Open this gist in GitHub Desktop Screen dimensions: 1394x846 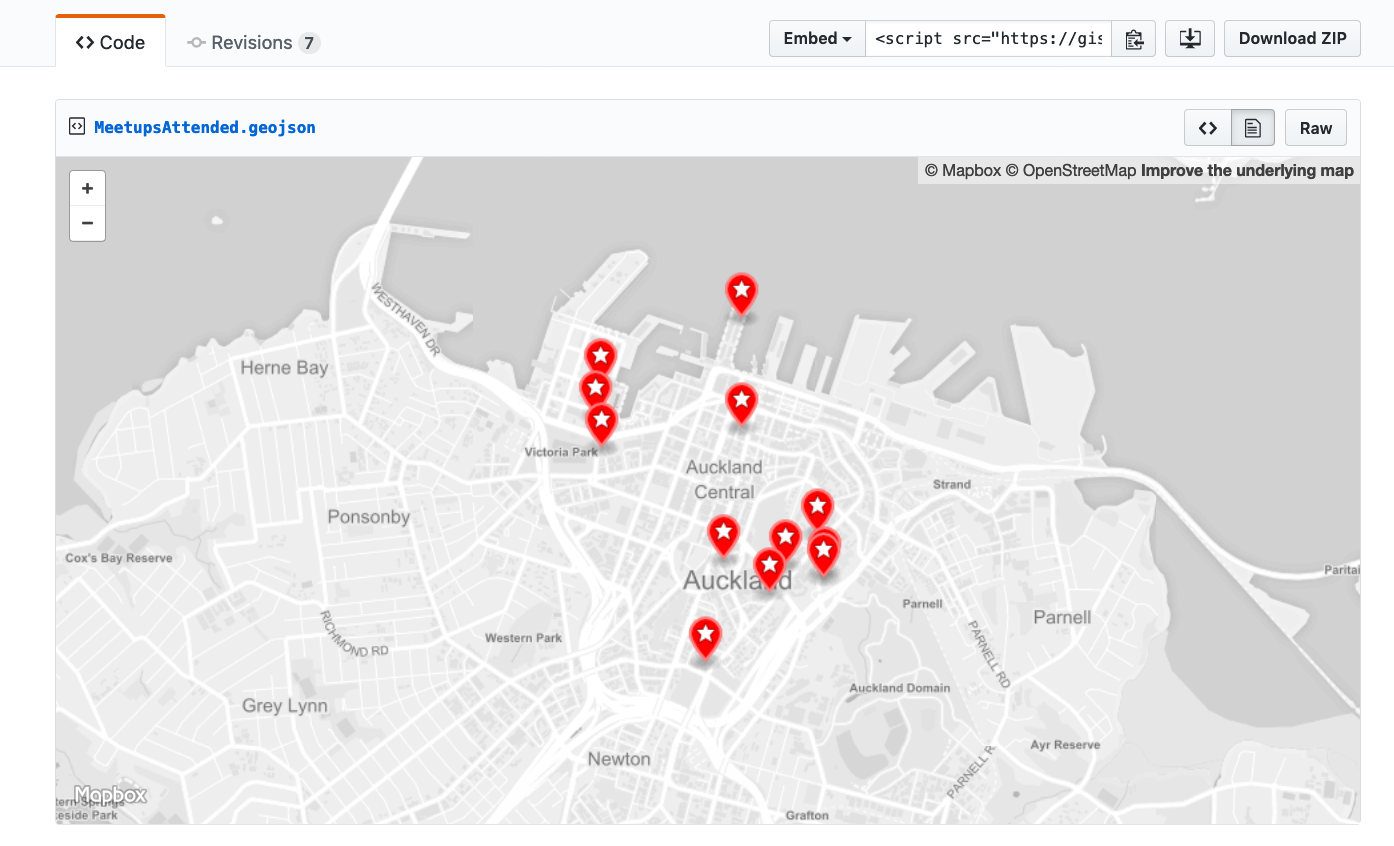point(1189,39)
